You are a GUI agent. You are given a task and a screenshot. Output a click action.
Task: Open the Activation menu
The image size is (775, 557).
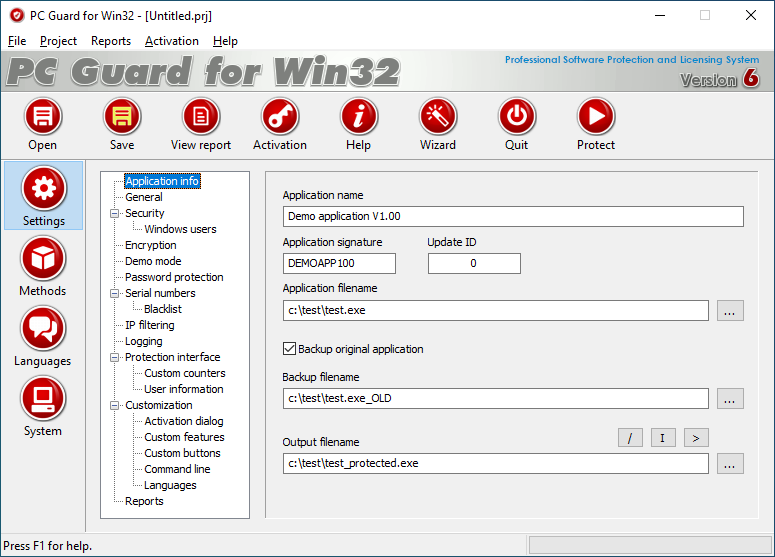point(172,41)
